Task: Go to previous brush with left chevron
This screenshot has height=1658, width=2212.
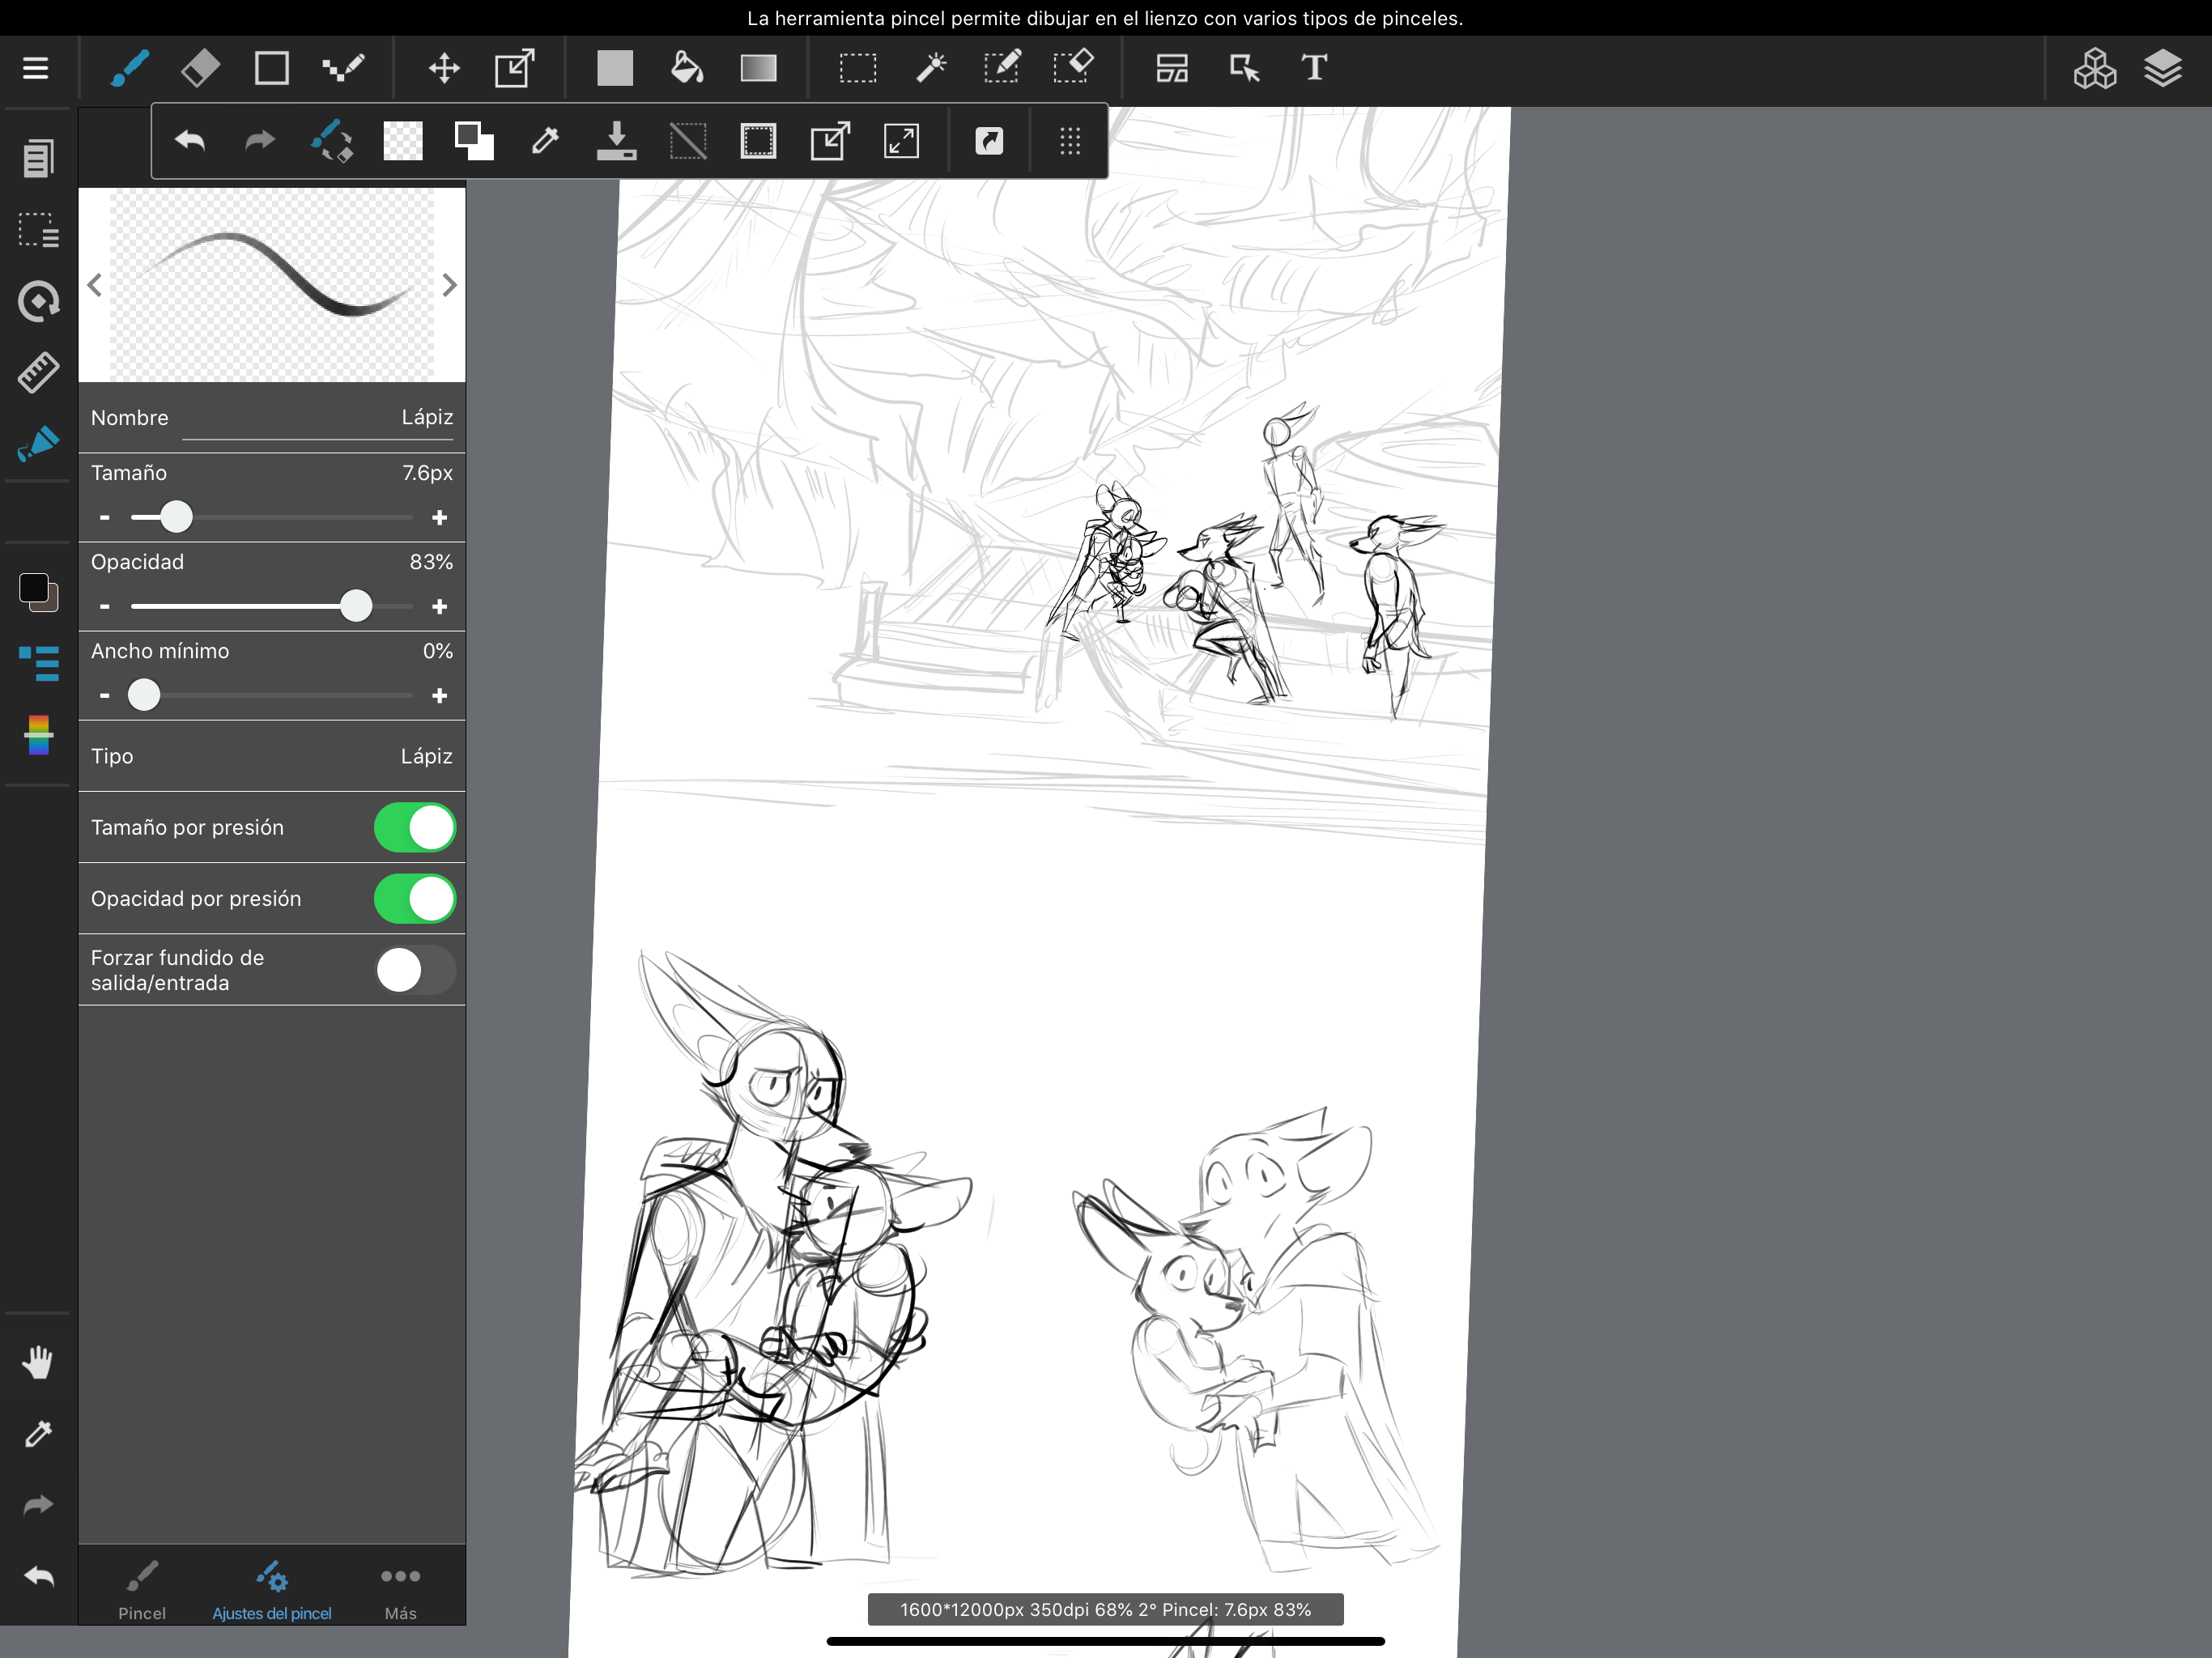Action: click(95, 285)
